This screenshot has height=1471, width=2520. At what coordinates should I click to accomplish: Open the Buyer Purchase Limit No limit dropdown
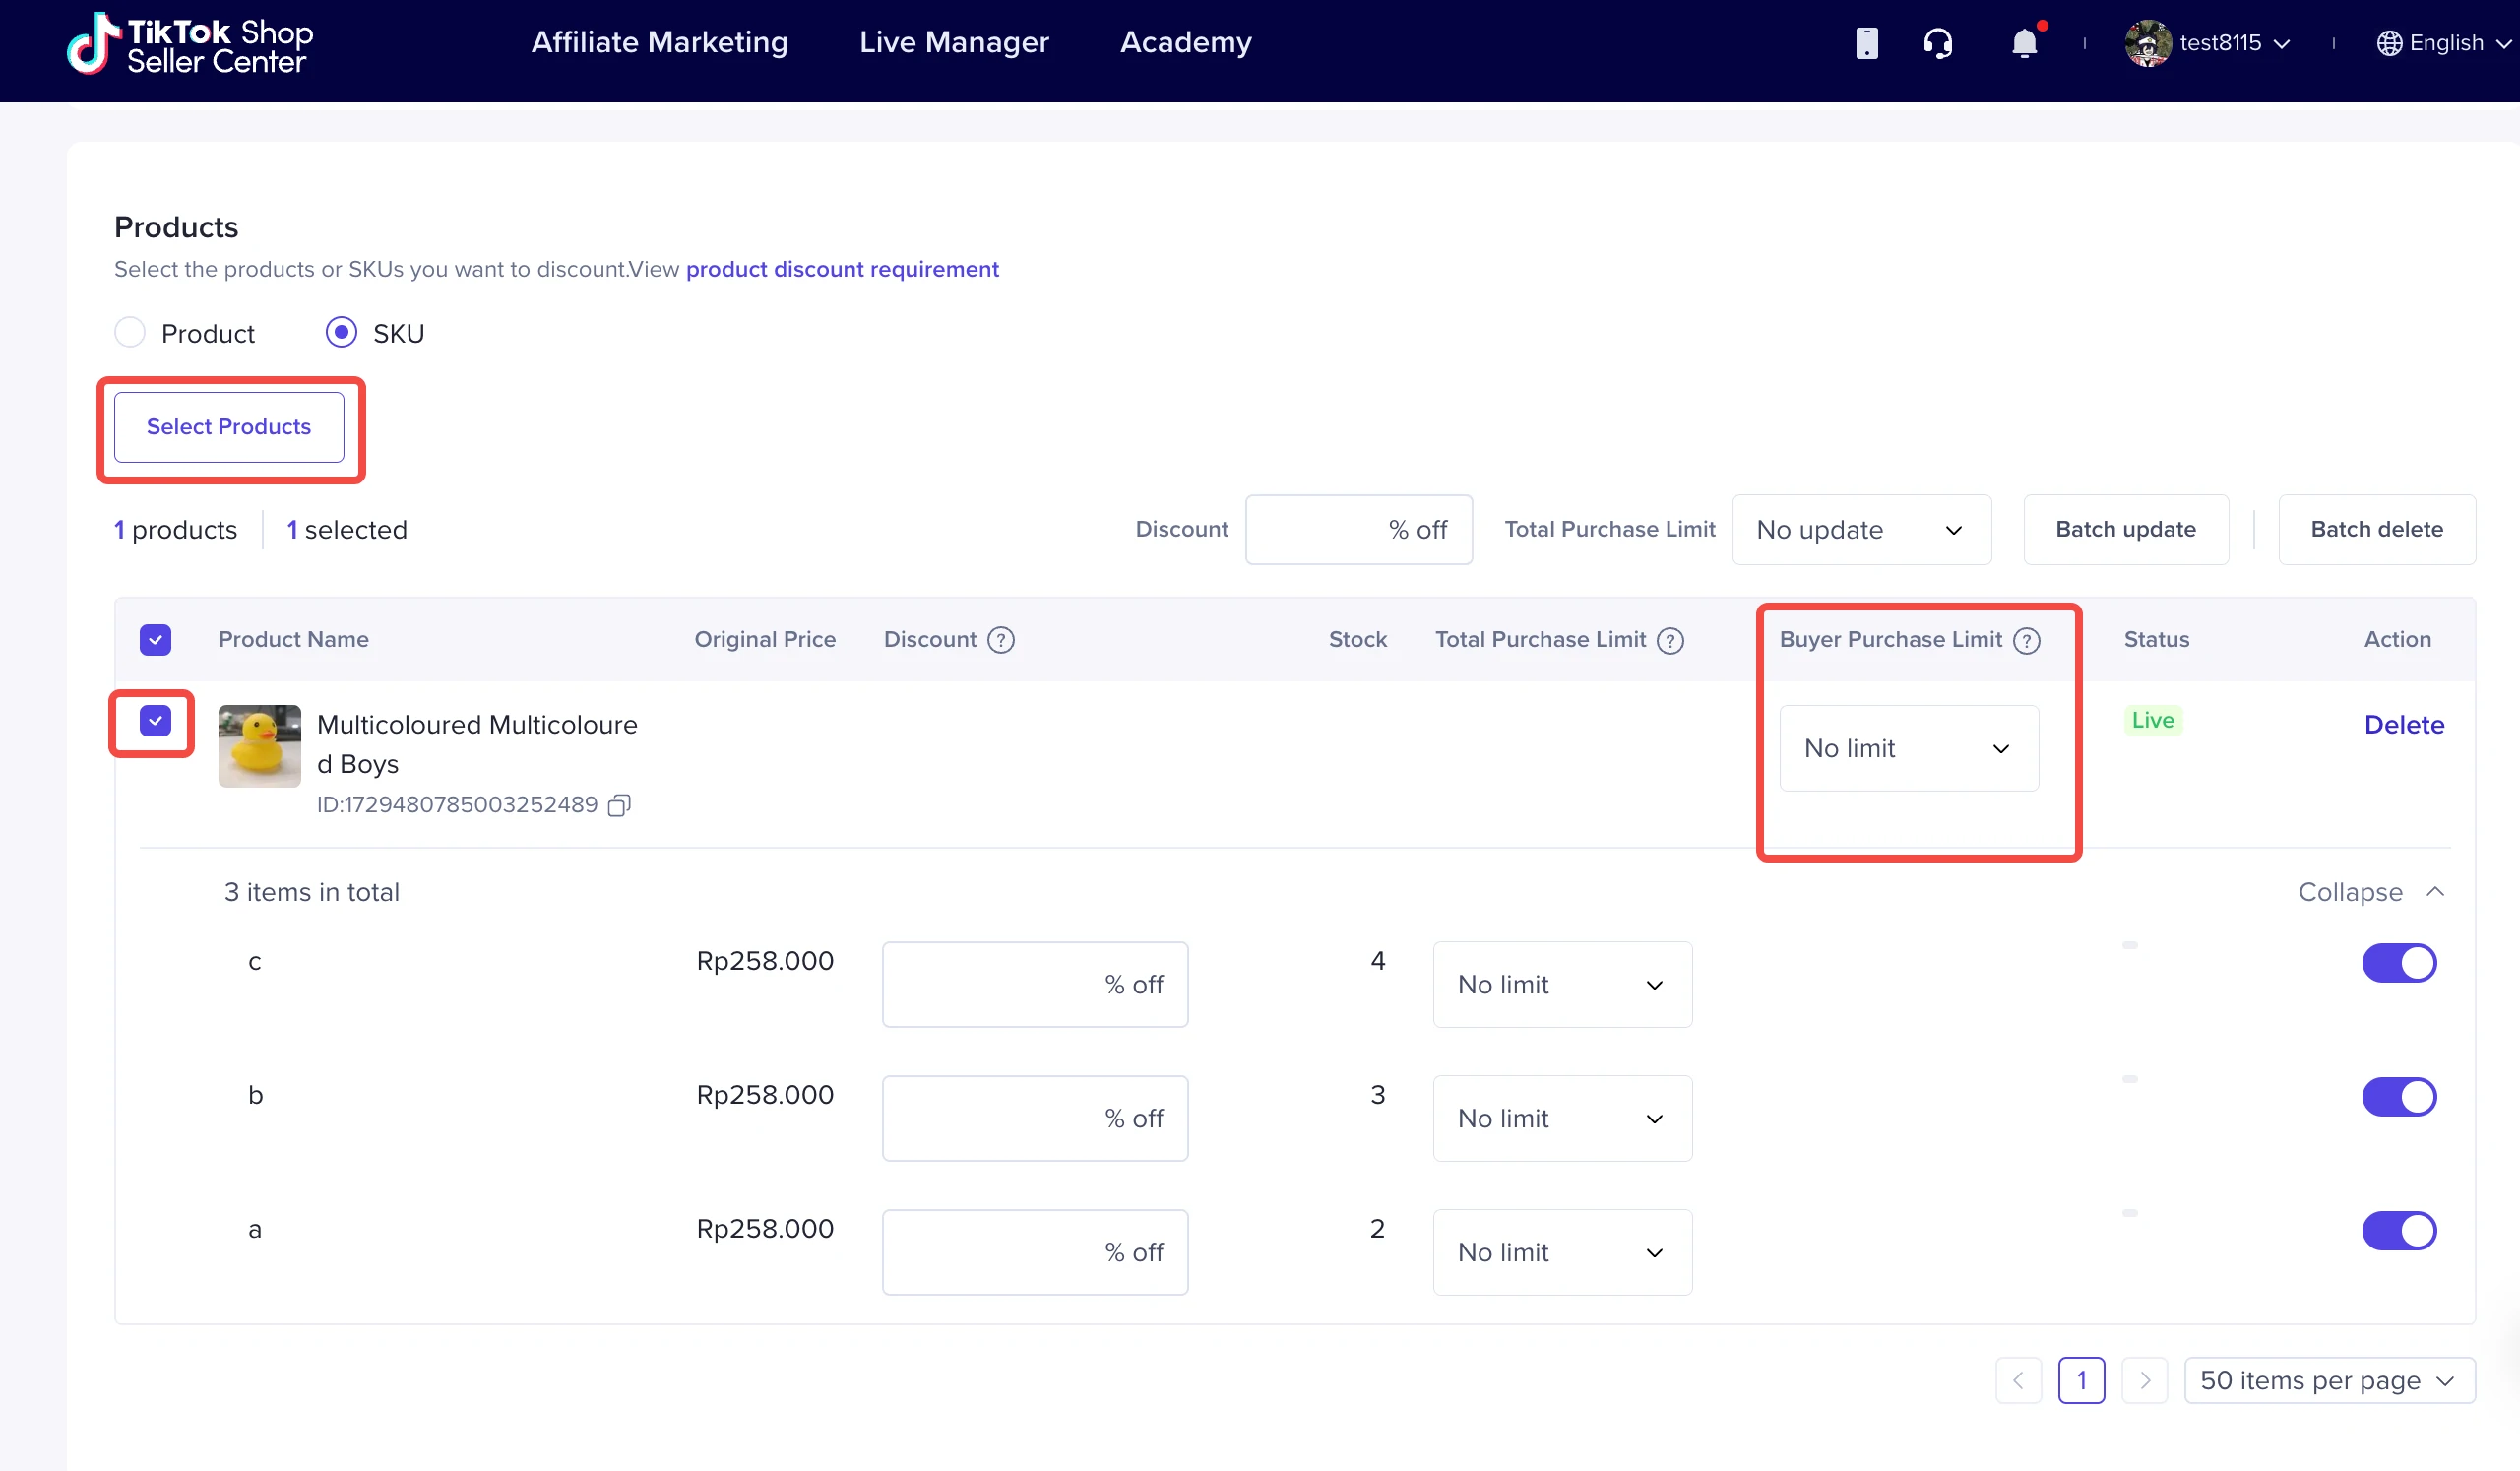point(1908,749)
